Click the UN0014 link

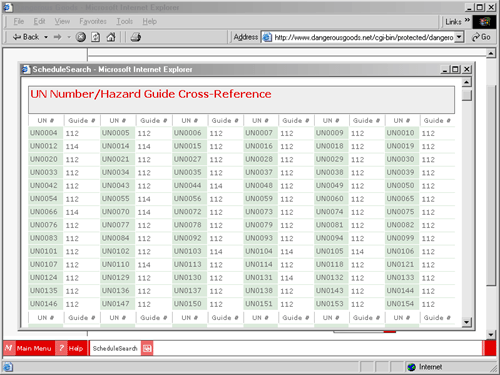116,146
